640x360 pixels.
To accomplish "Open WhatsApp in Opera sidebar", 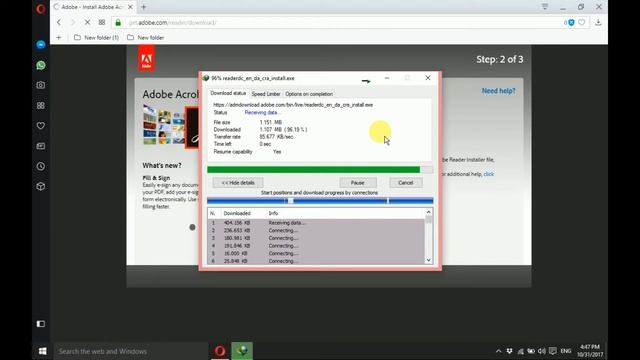I will 41,65.
